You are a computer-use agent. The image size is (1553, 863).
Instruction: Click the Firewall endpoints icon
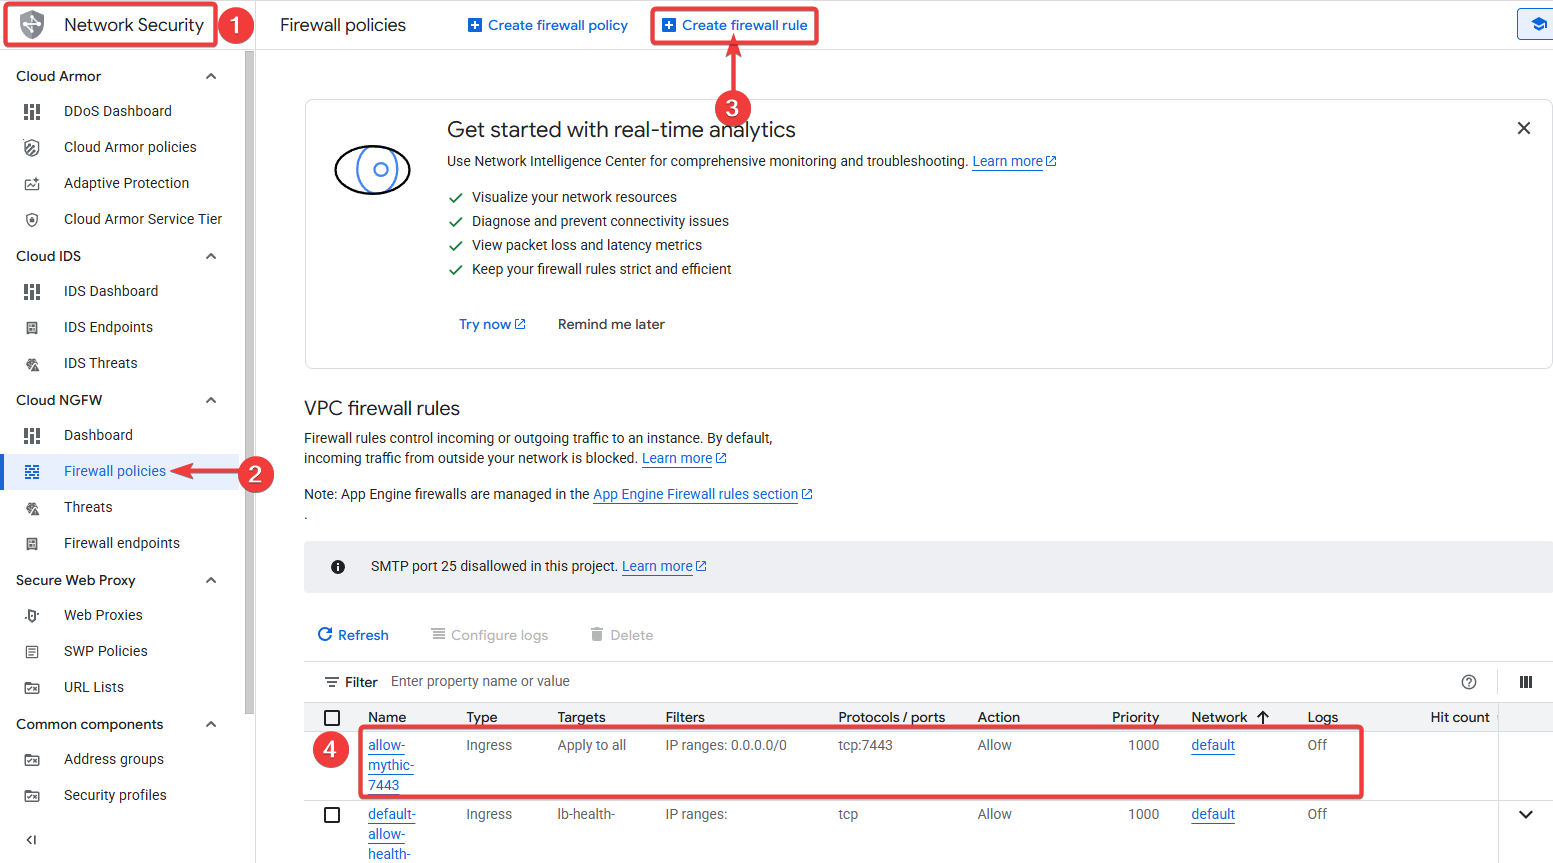click(32, 543)
